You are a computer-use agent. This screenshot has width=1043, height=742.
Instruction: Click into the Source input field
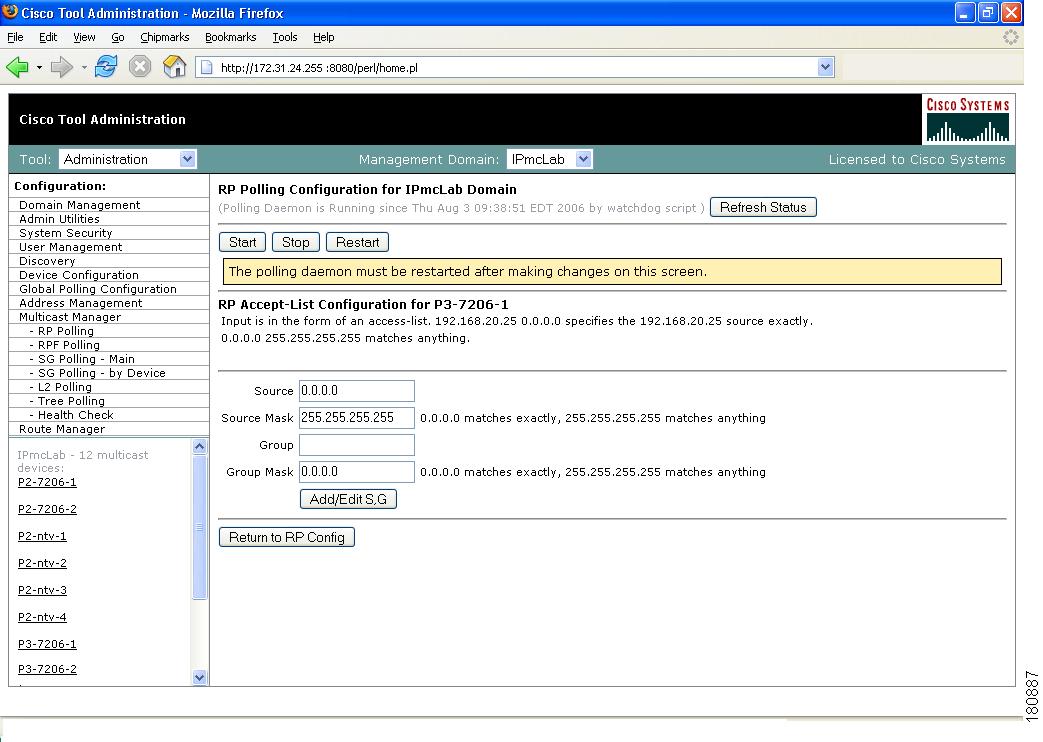(357, 391)
